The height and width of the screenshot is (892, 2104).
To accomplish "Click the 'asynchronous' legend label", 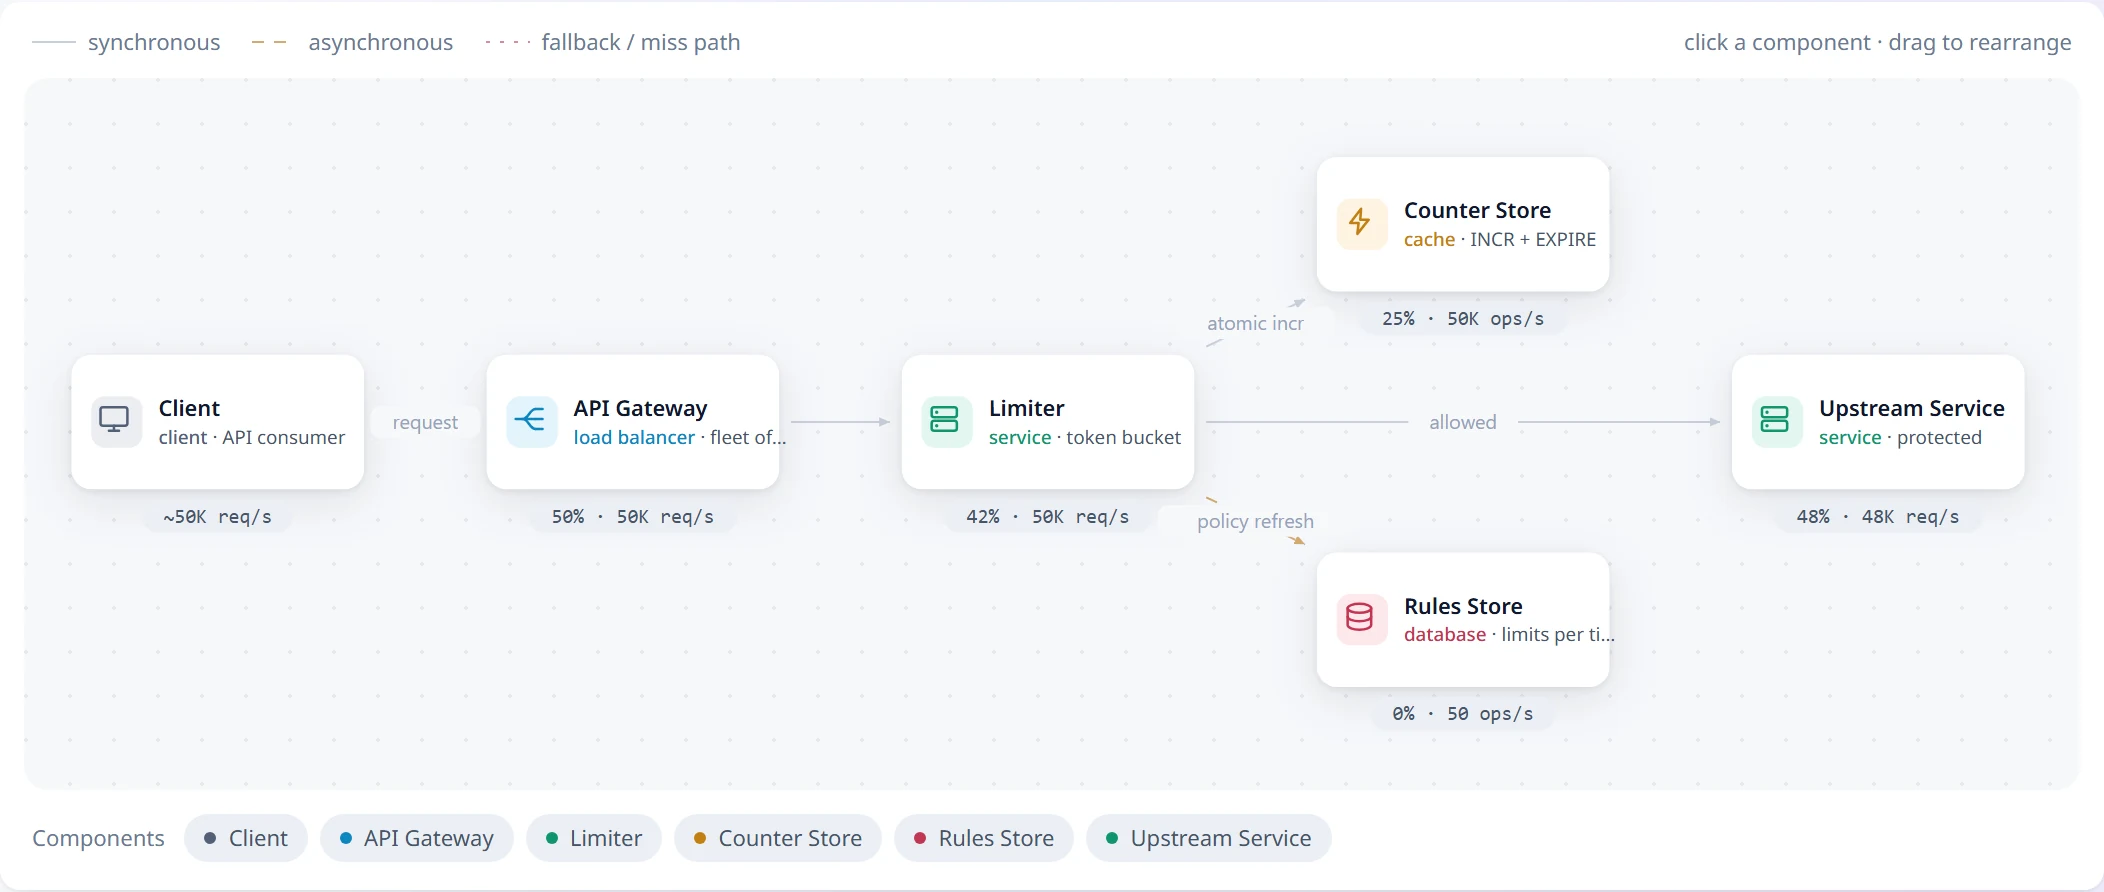I will coord(380,42).
